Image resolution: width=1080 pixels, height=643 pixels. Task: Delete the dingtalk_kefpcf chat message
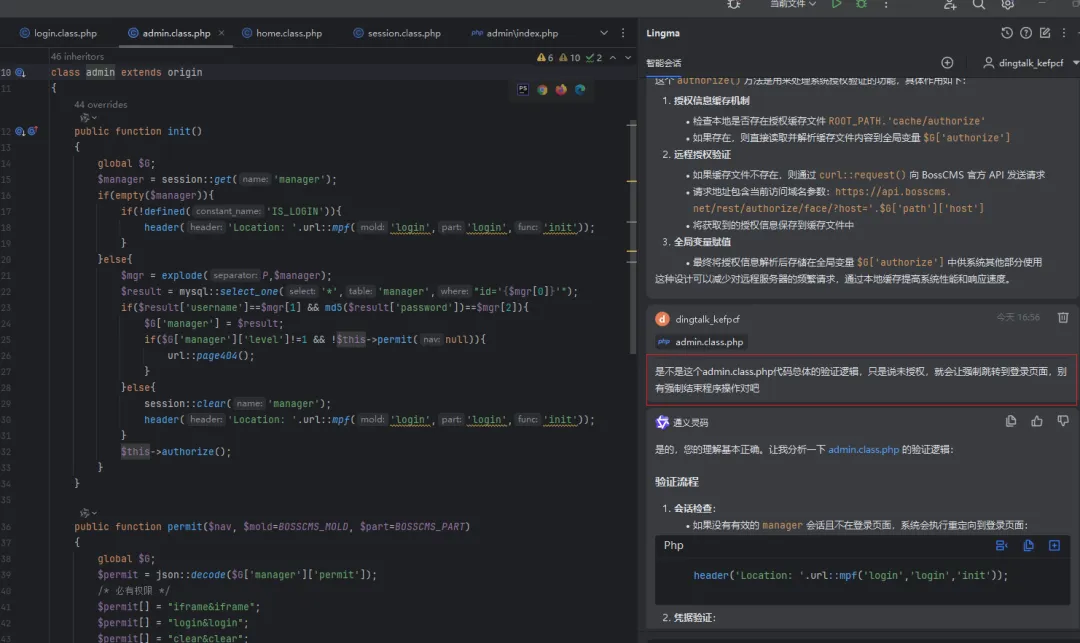pyautogui.click(x=1063, y=317)
